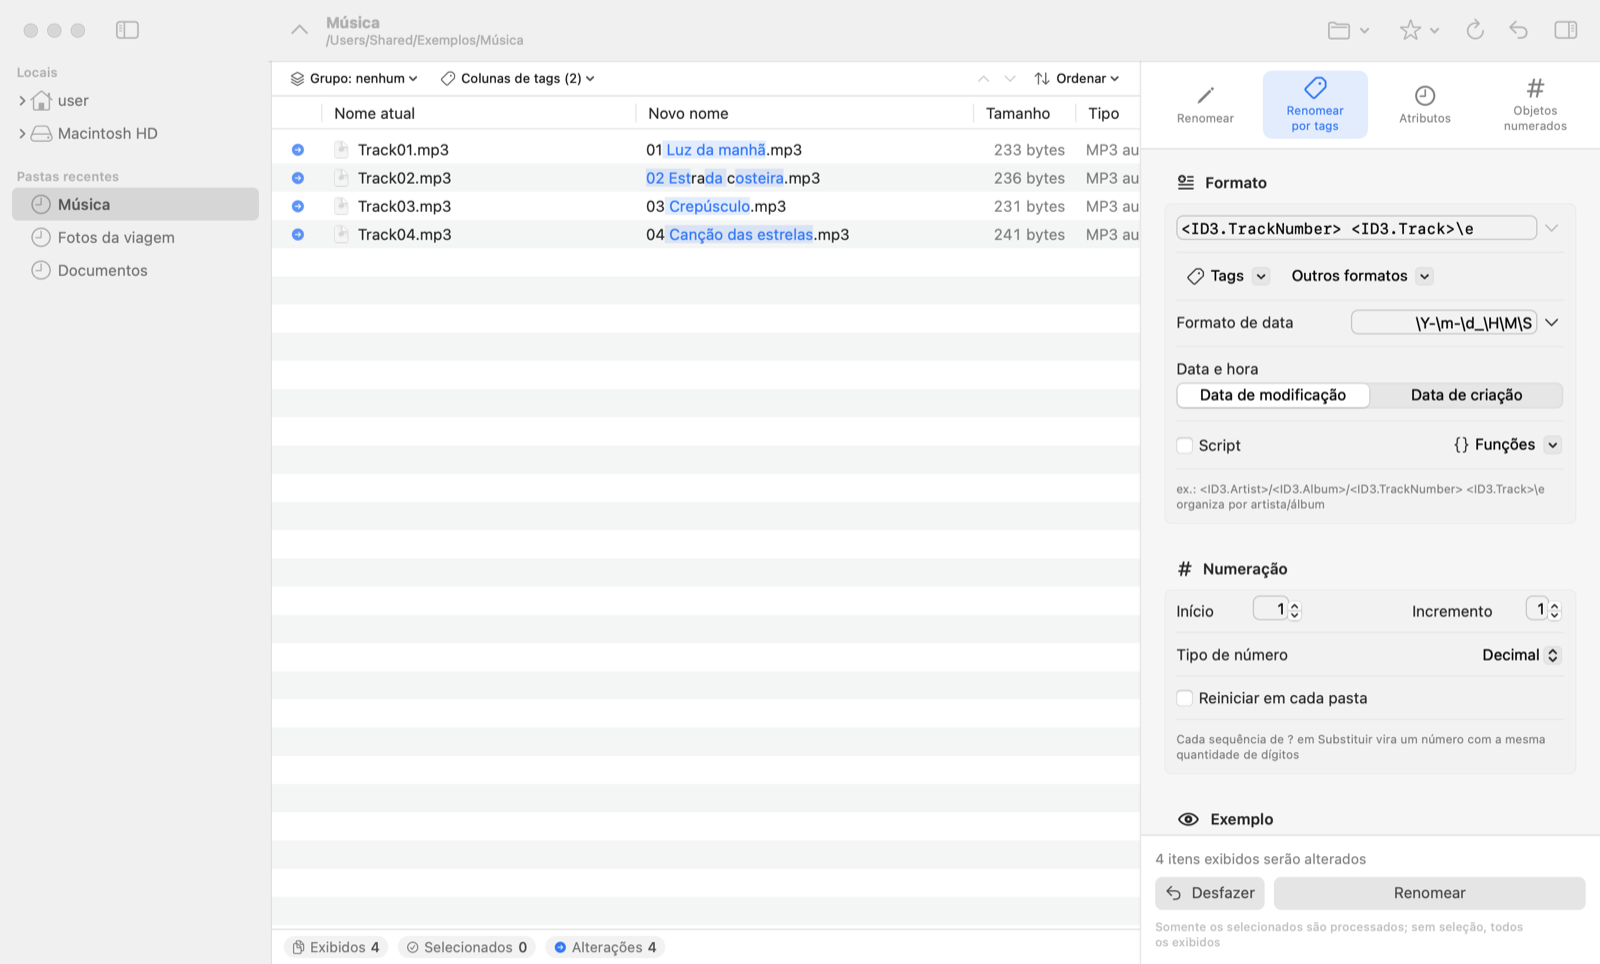Image resolution: width=1600 pixels, height=964 pixels.
Task: Jump to previous change arrow
Action: pos(983,78)
